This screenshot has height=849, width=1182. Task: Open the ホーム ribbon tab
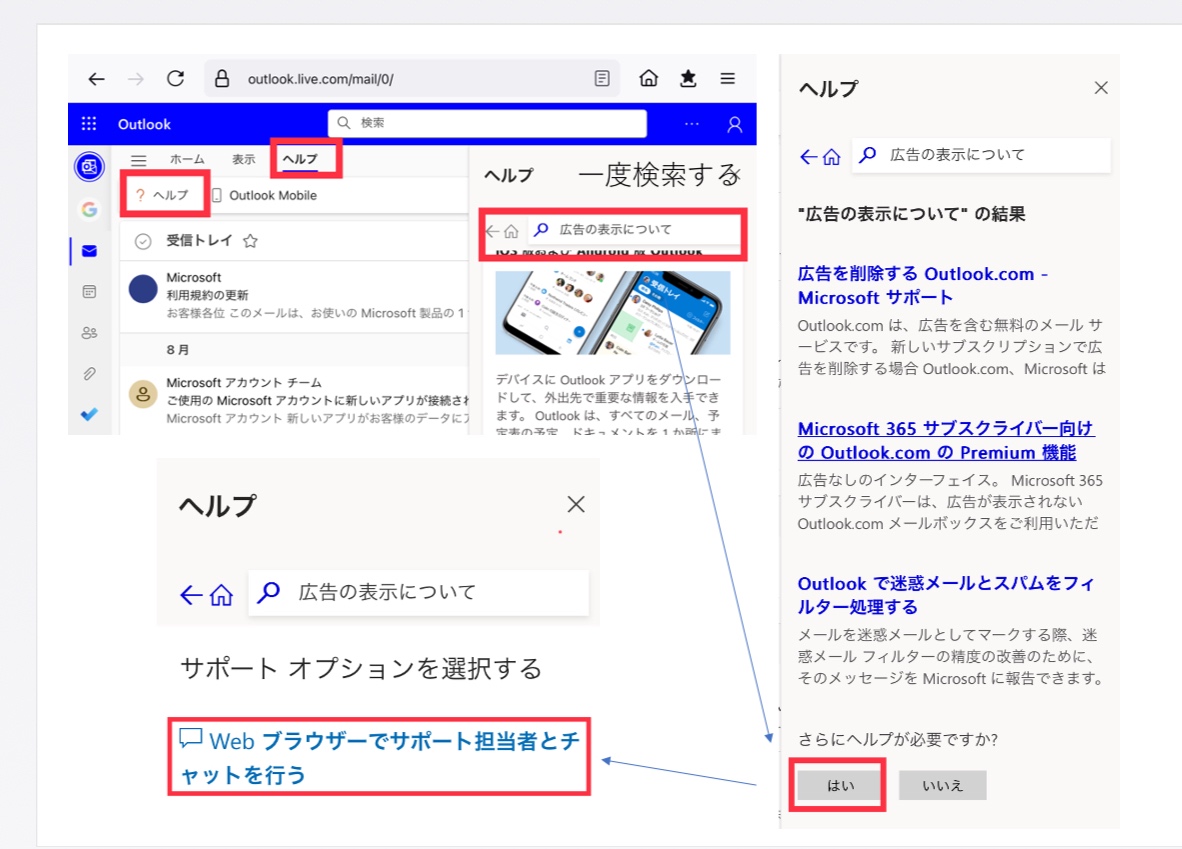coord(187,160)
